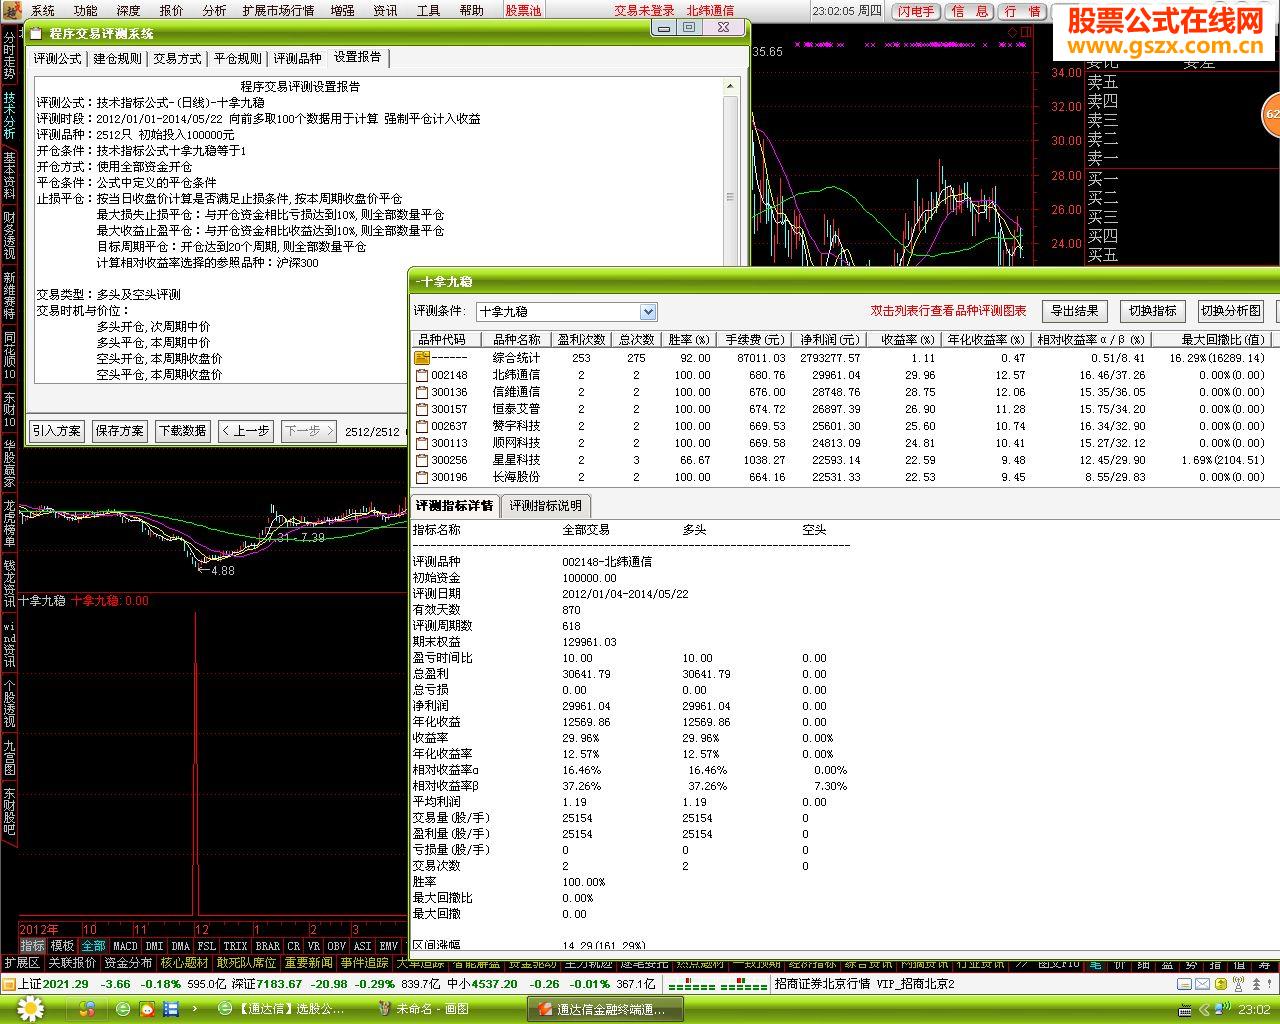Select the 评测指标详情 tab

455,506
